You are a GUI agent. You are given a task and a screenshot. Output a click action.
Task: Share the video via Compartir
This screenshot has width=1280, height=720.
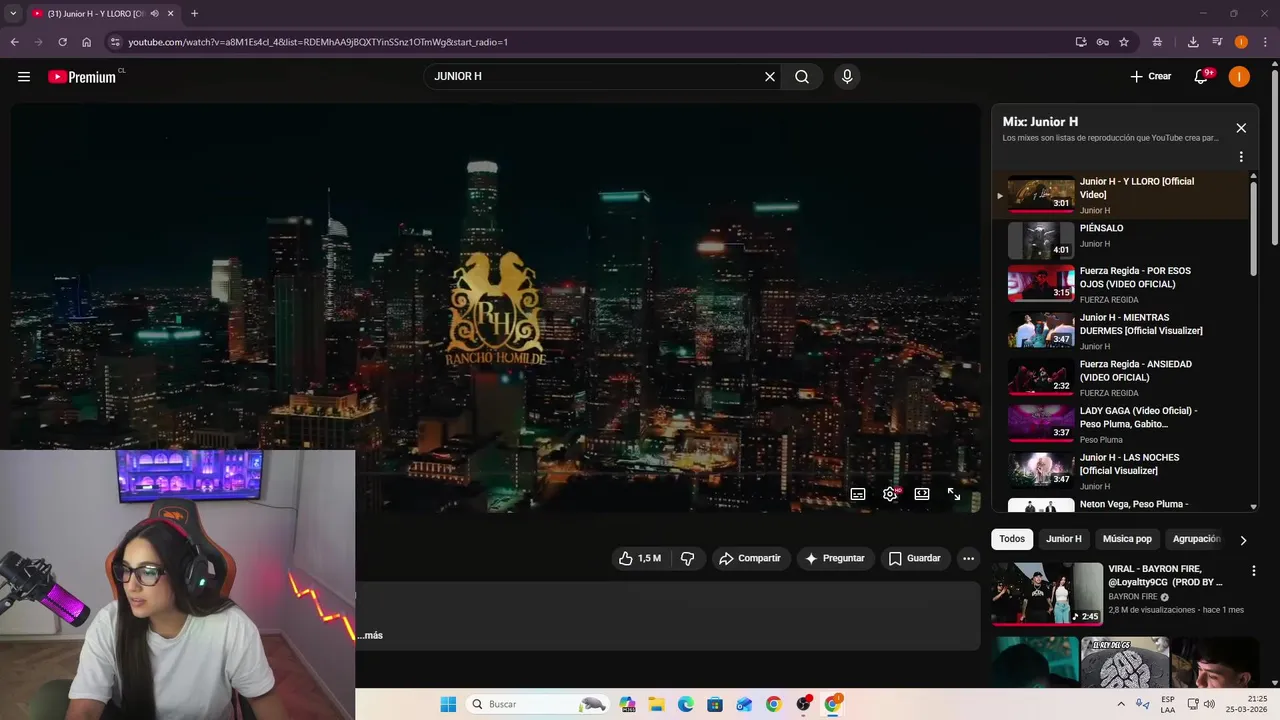click(750, 558)
